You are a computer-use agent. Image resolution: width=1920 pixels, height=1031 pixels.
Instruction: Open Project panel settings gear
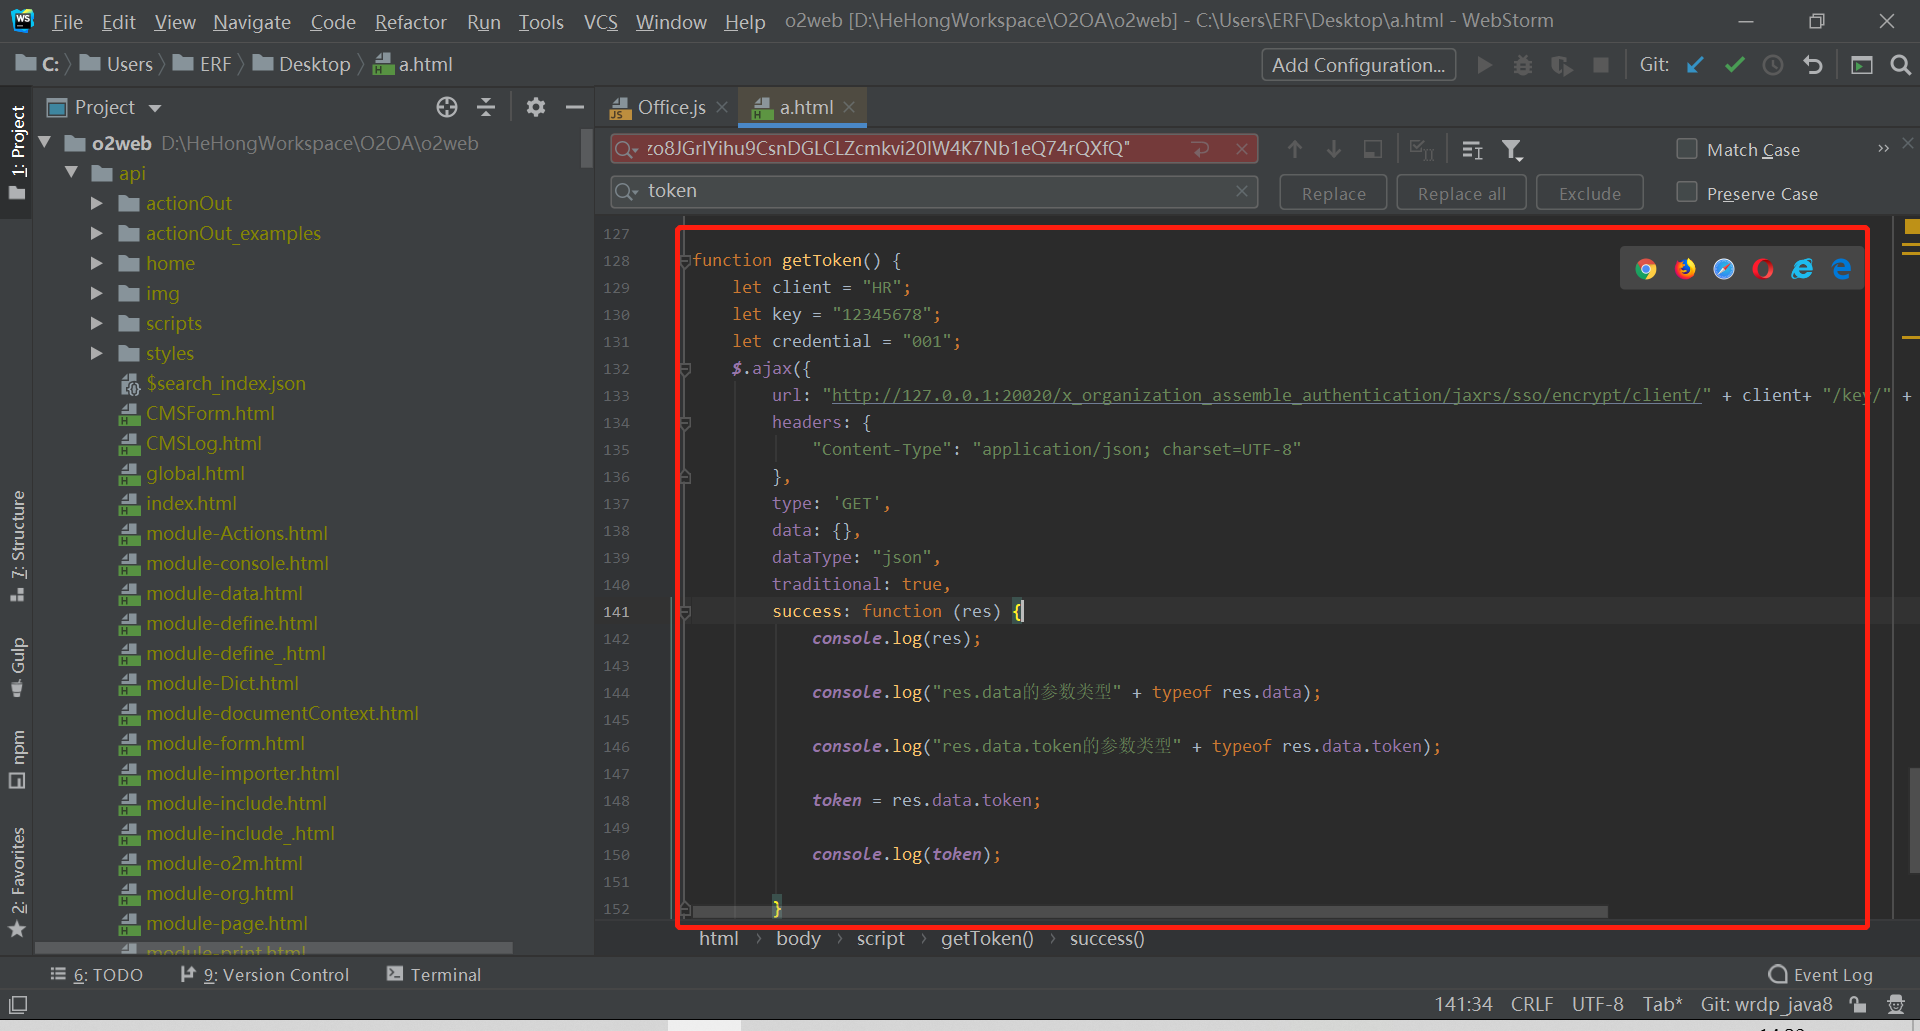536,107
